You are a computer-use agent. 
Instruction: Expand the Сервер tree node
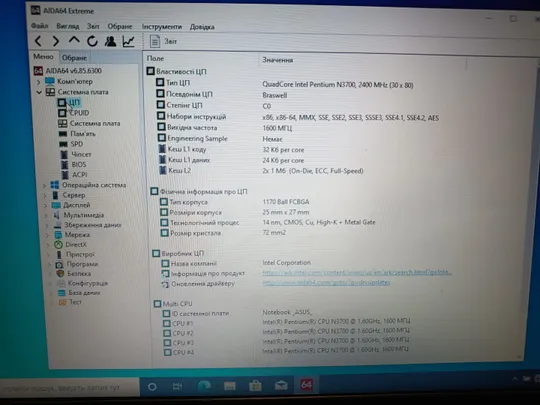click(45, 196)
